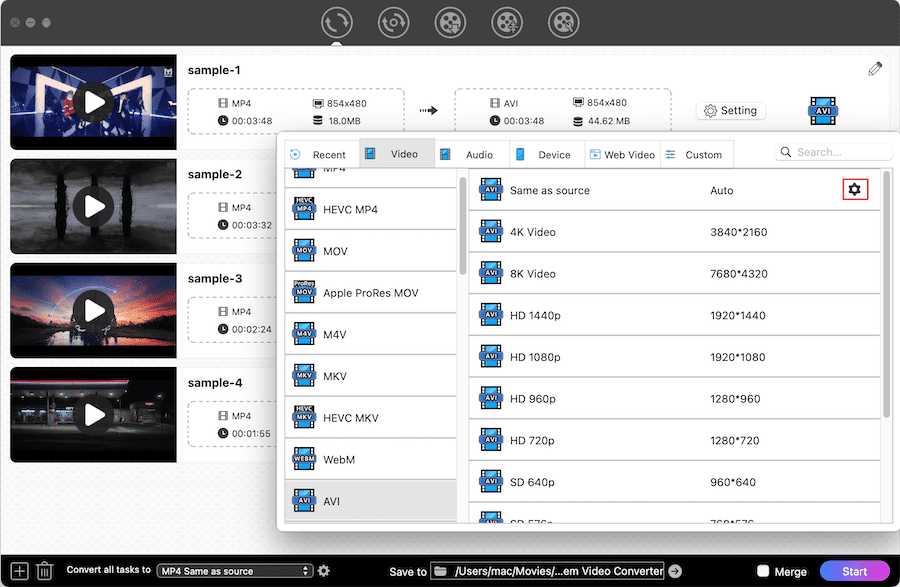The width and height of the screenshot is (900, 587).
Task: Select the M4V format
Action: point(371,335)
